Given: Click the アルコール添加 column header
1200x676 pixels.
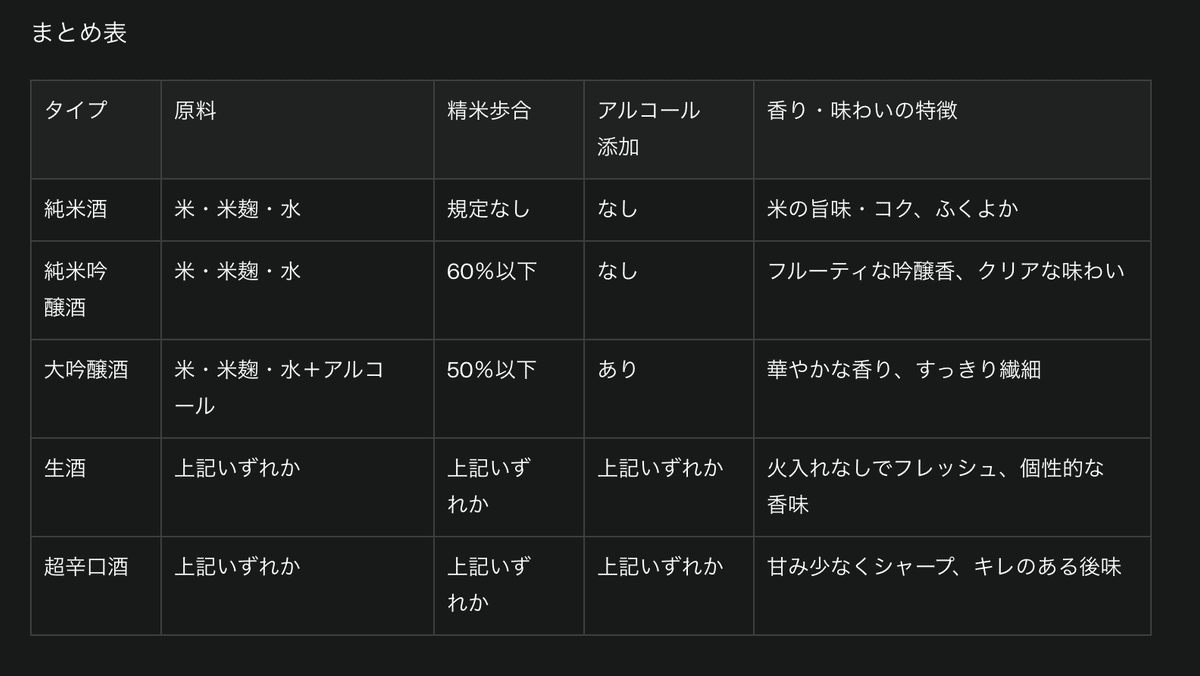Looking at the screenshot, I should (669, 130).
